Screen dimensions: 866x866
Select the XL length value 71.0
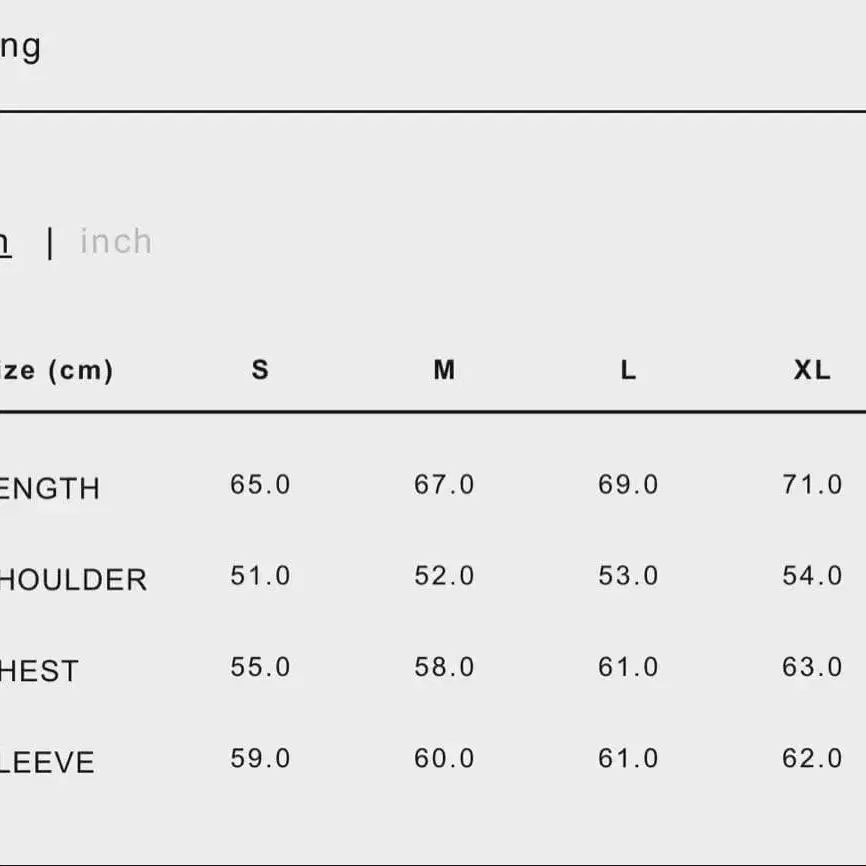coord(812,485)
